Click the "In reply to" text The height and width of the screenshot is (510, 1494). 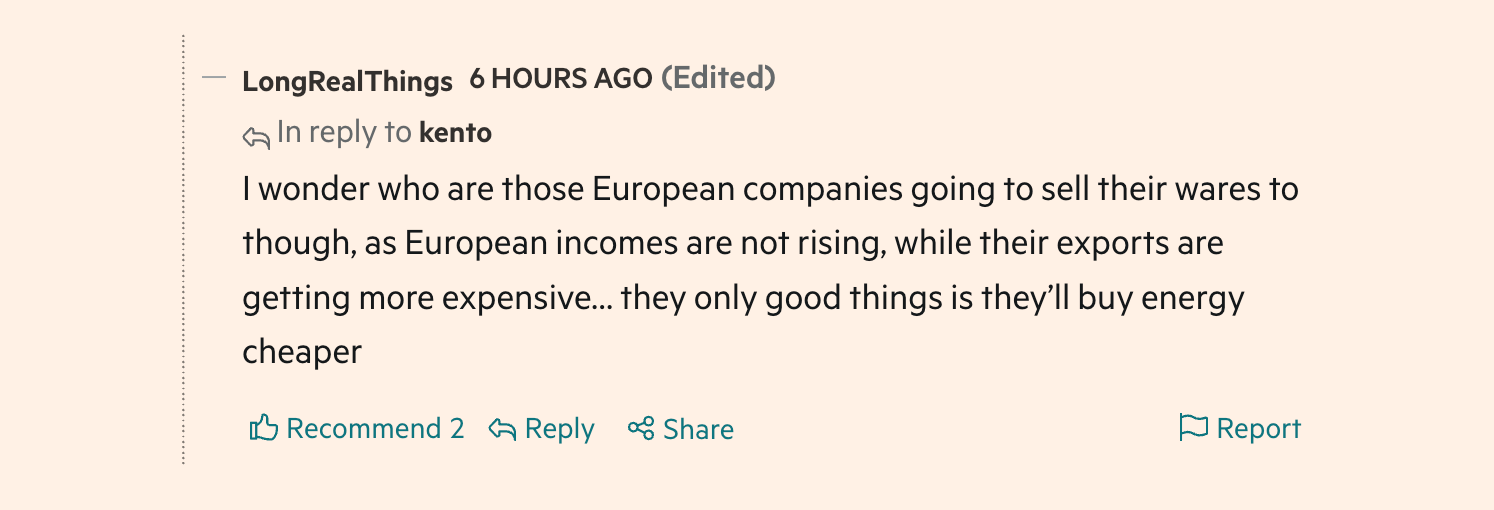click(x=344, y=133)
